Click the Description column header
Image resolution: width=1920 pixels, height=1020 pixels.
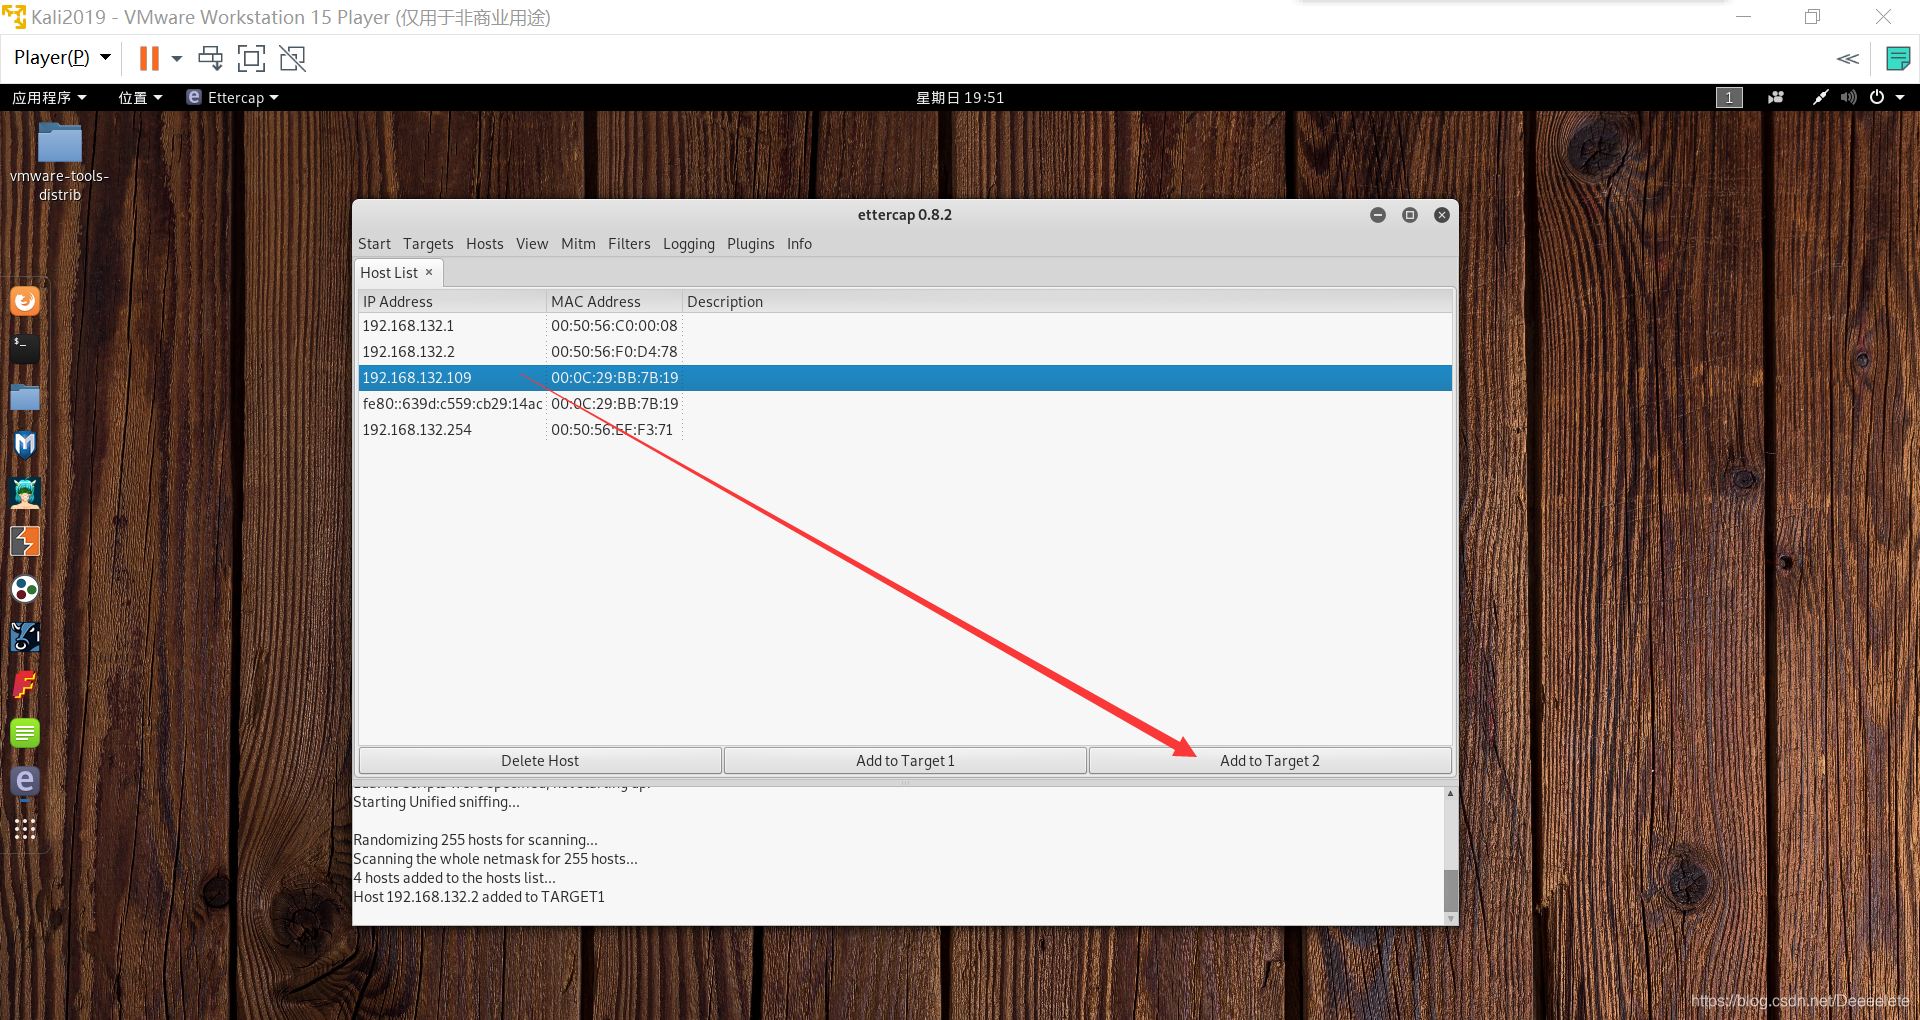point(1067,301)
